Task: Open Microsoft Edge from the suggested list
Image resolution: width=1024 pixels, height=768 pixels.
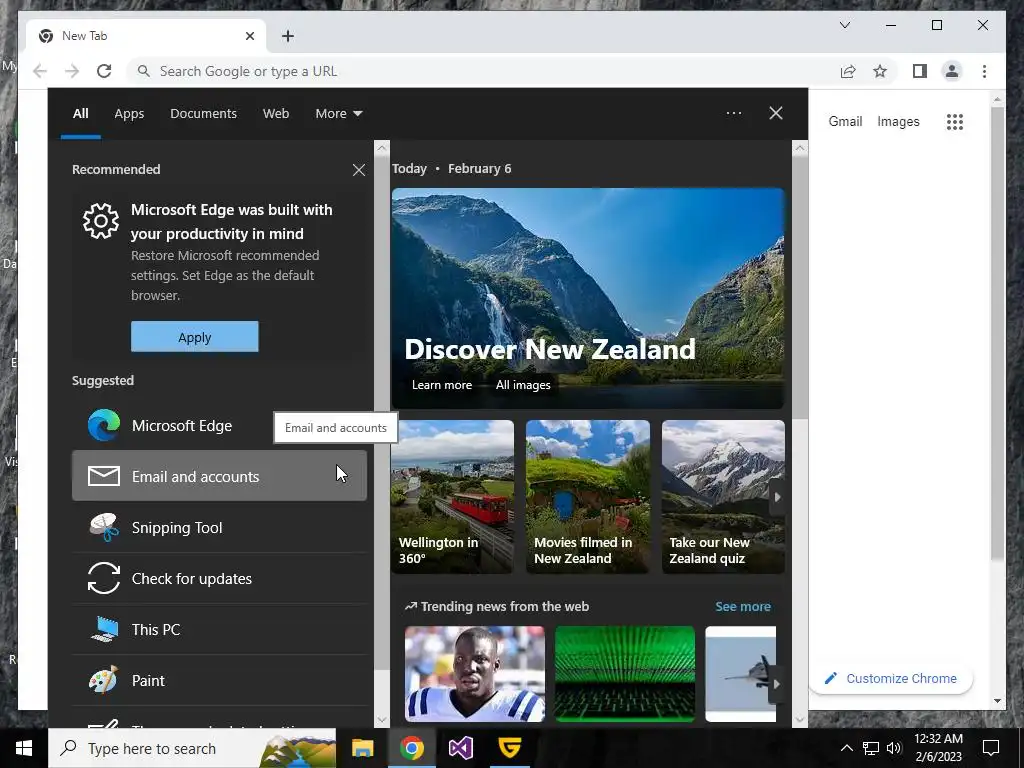Action: tap(219, 426)
